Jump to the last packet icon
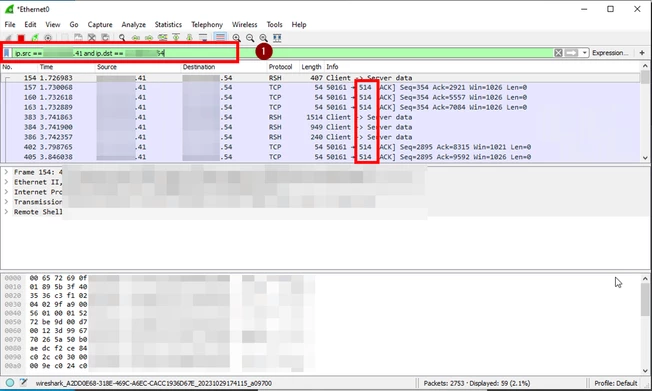The image size is (652, 391). pyautogui.click(x=190, y=38)
